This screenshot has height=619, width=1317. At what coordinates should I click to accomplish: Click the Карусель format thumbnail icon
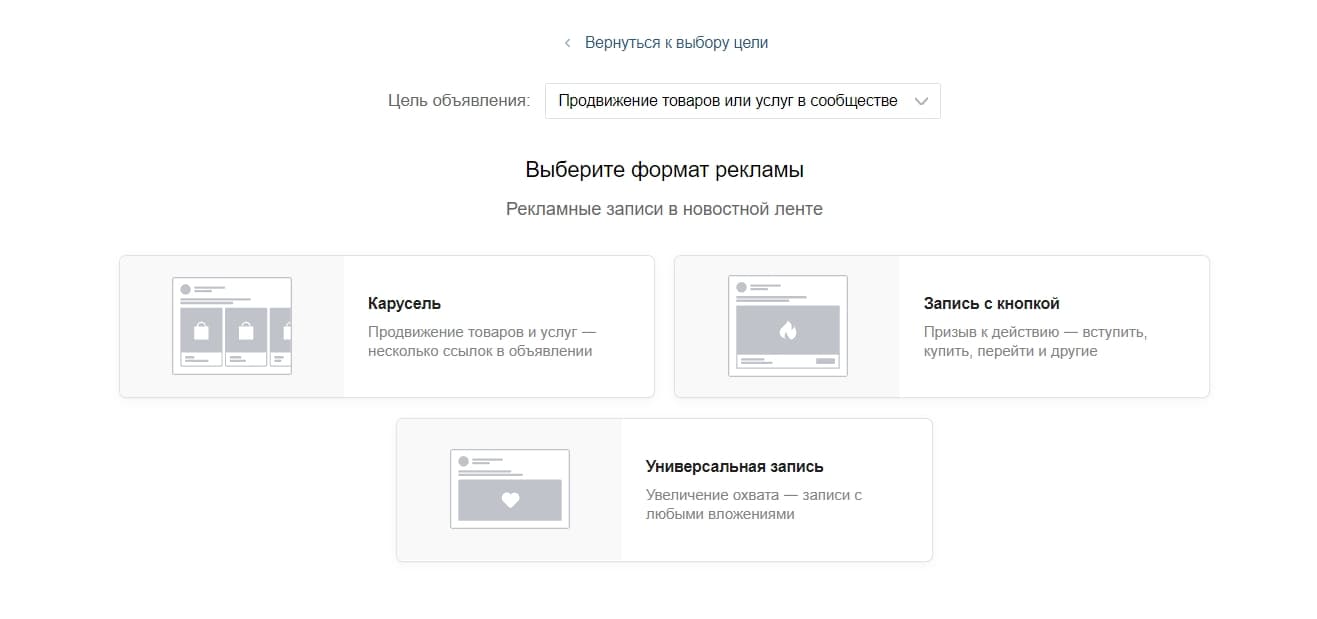(232, 325)
